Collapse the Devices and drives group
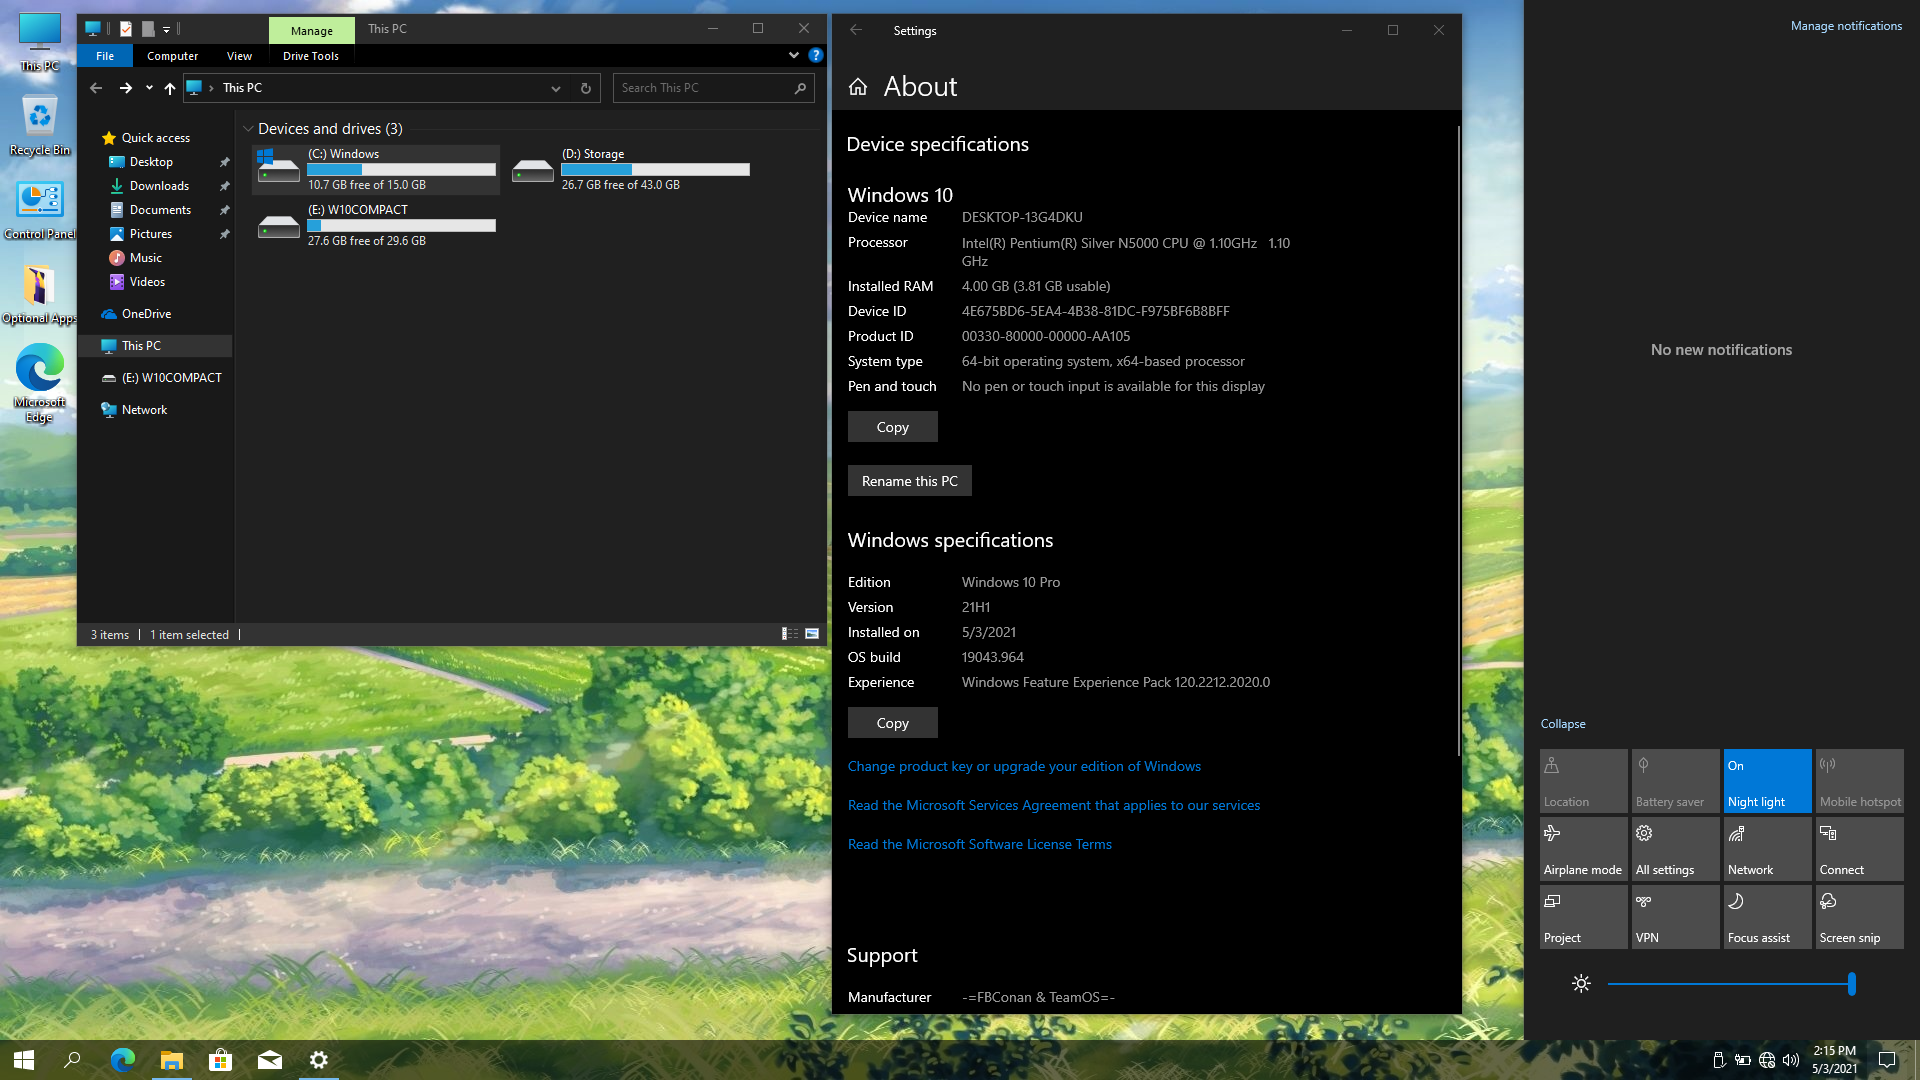Screen dimensions: 1920x1080 click(x=248, y=129)
